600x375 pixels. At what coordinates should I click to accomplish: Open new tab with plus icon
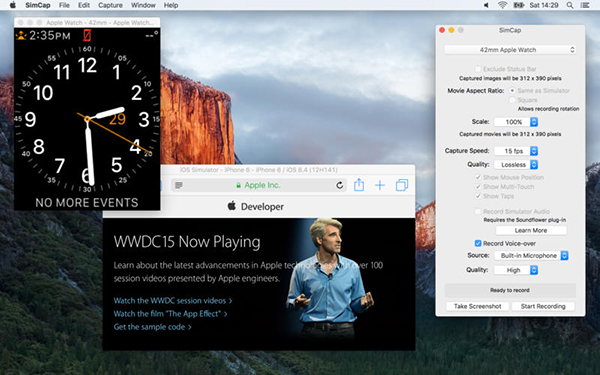380,186
